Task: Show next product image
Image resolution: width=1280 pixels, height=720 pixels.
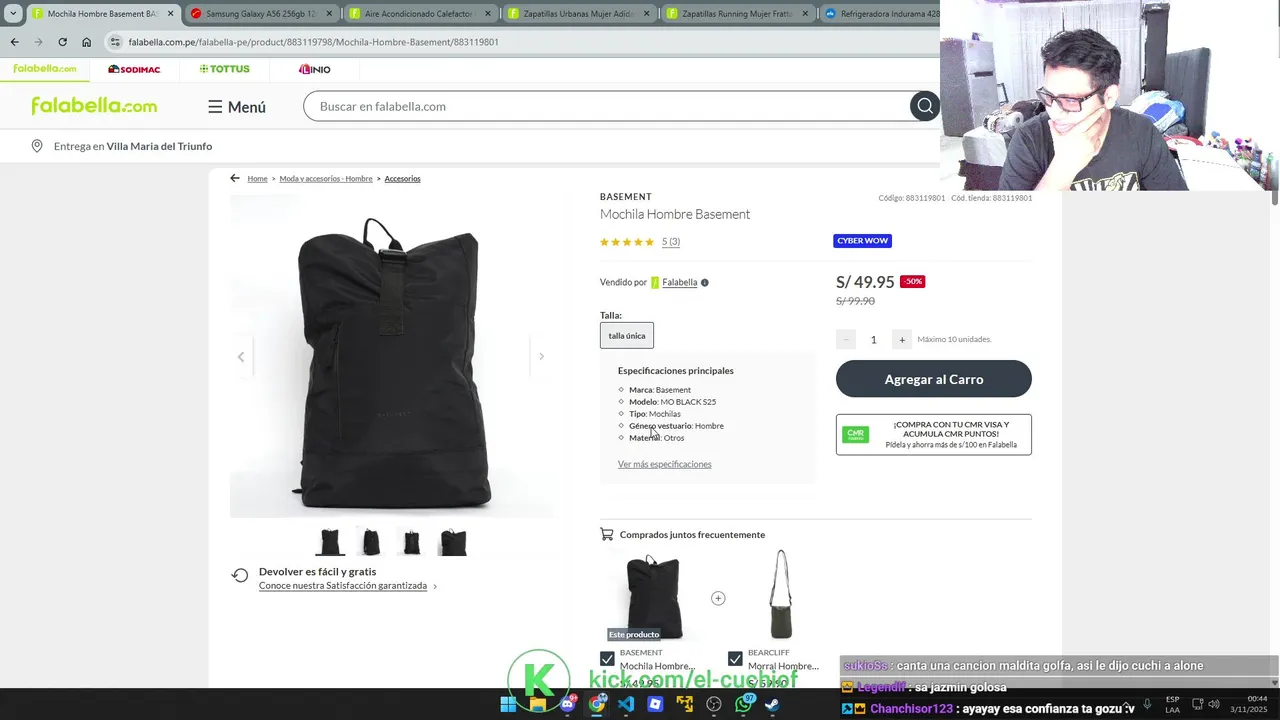Action: coord(541,357)
